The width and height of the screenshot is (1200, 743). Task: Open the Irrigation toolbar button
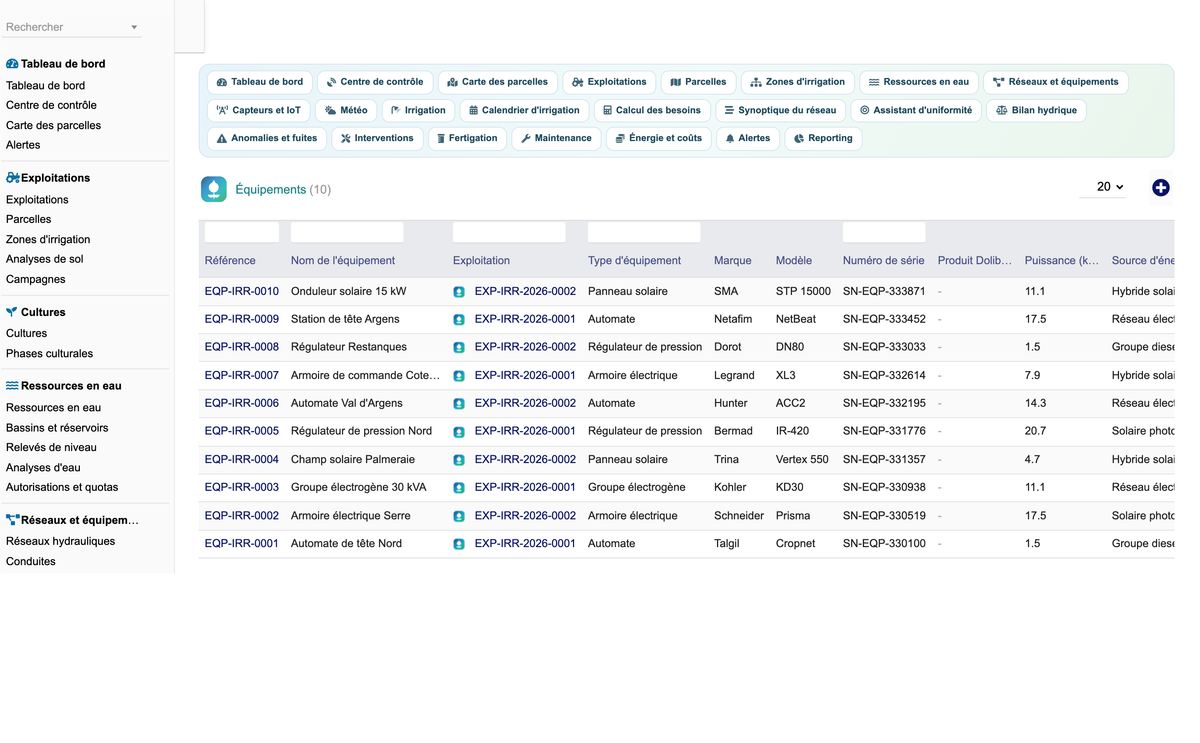tap(419, 110)
